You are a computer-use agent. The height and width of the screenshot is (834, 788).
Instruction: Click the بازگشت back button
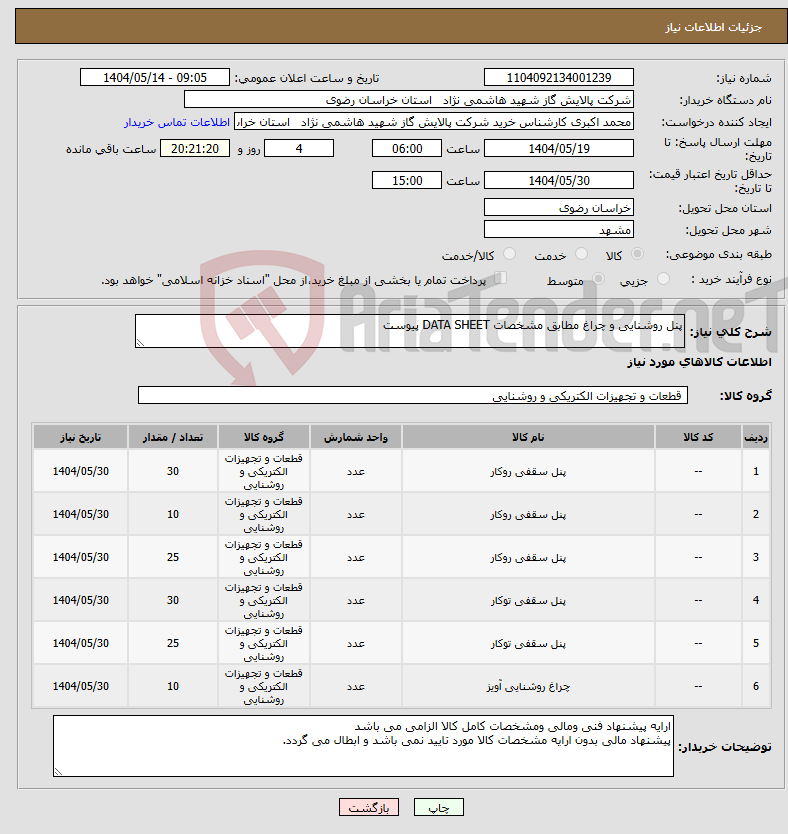pyautogui.click(x=368, y=807)
